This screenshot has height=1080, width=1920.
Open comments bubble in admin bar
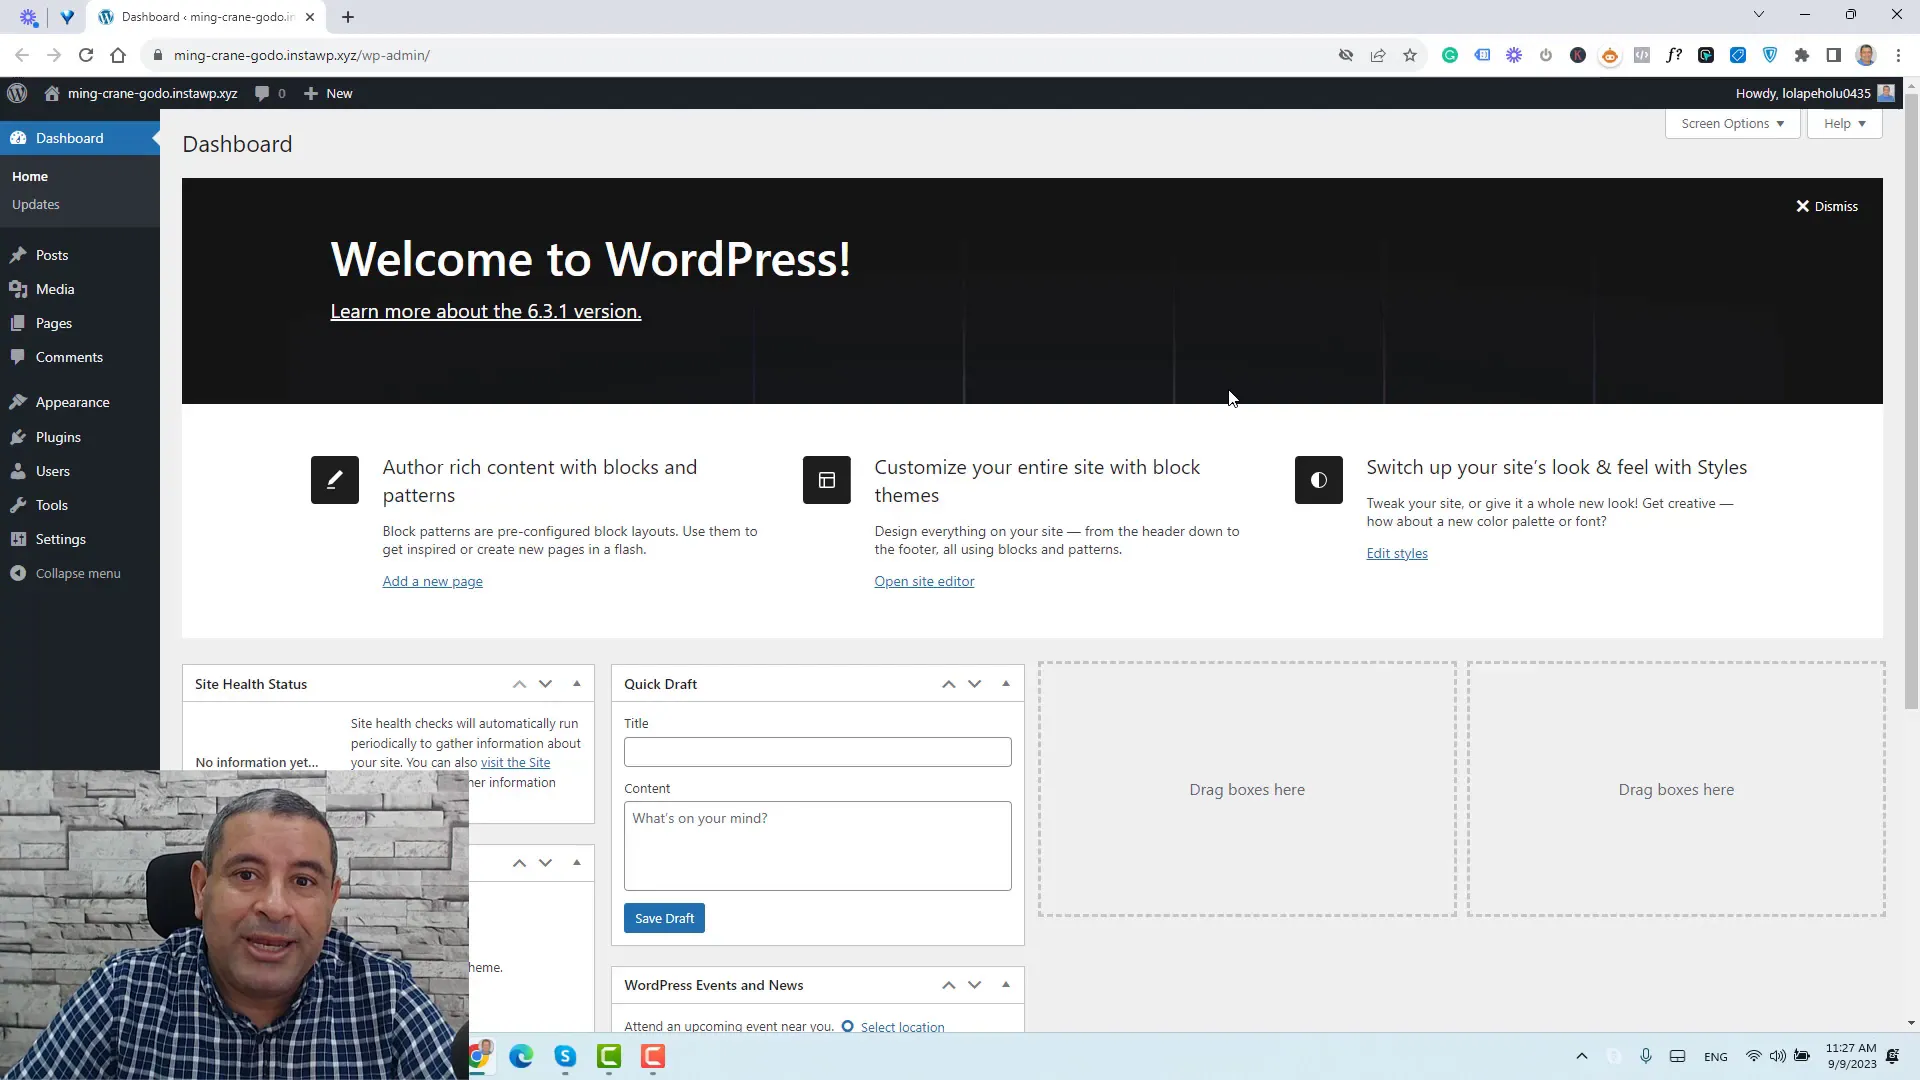click(x=270, y=93)
